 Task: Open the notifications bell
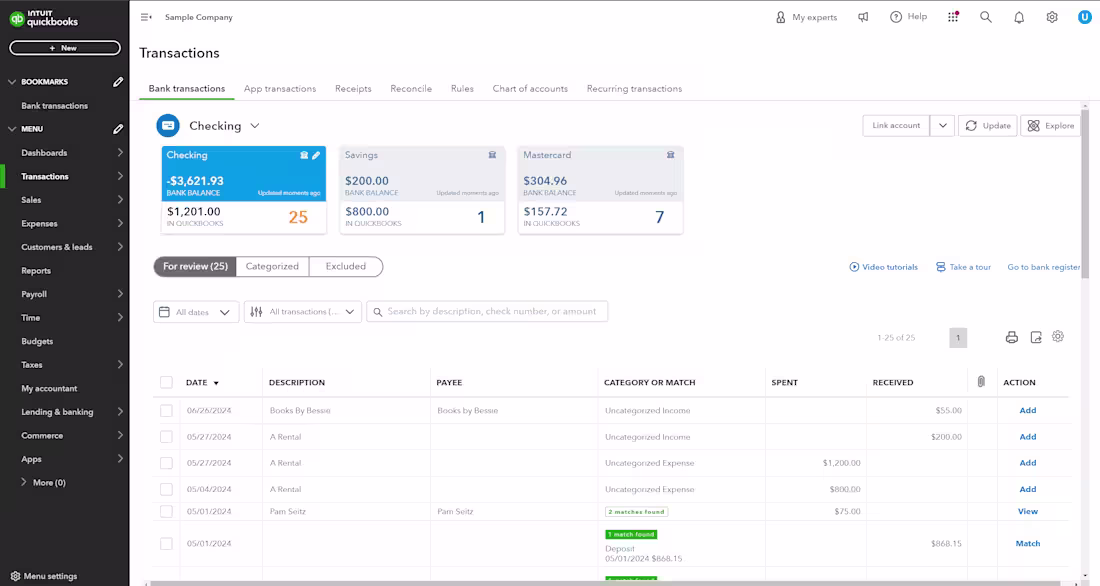[x=1019, y=17]
